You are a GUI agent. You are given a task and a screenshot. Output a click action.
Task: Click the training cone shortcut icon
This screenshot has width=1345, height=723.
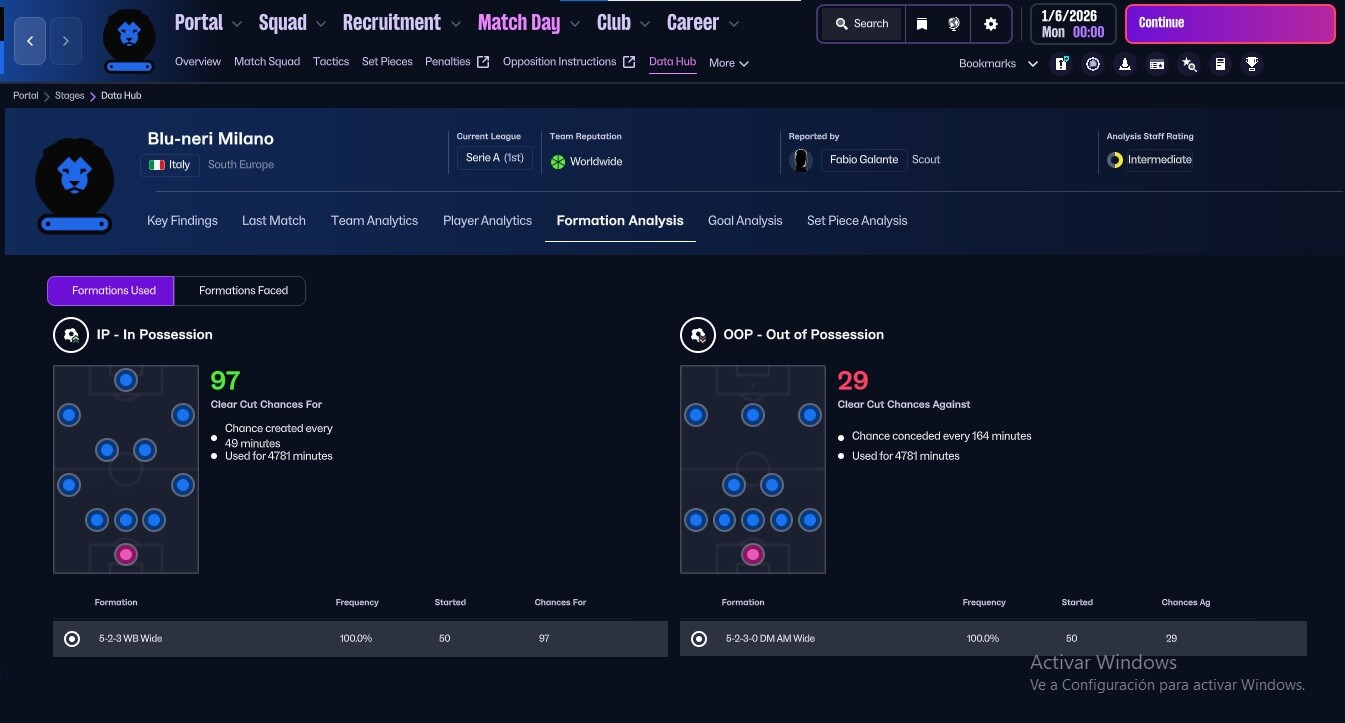(x=1125, y=64)
